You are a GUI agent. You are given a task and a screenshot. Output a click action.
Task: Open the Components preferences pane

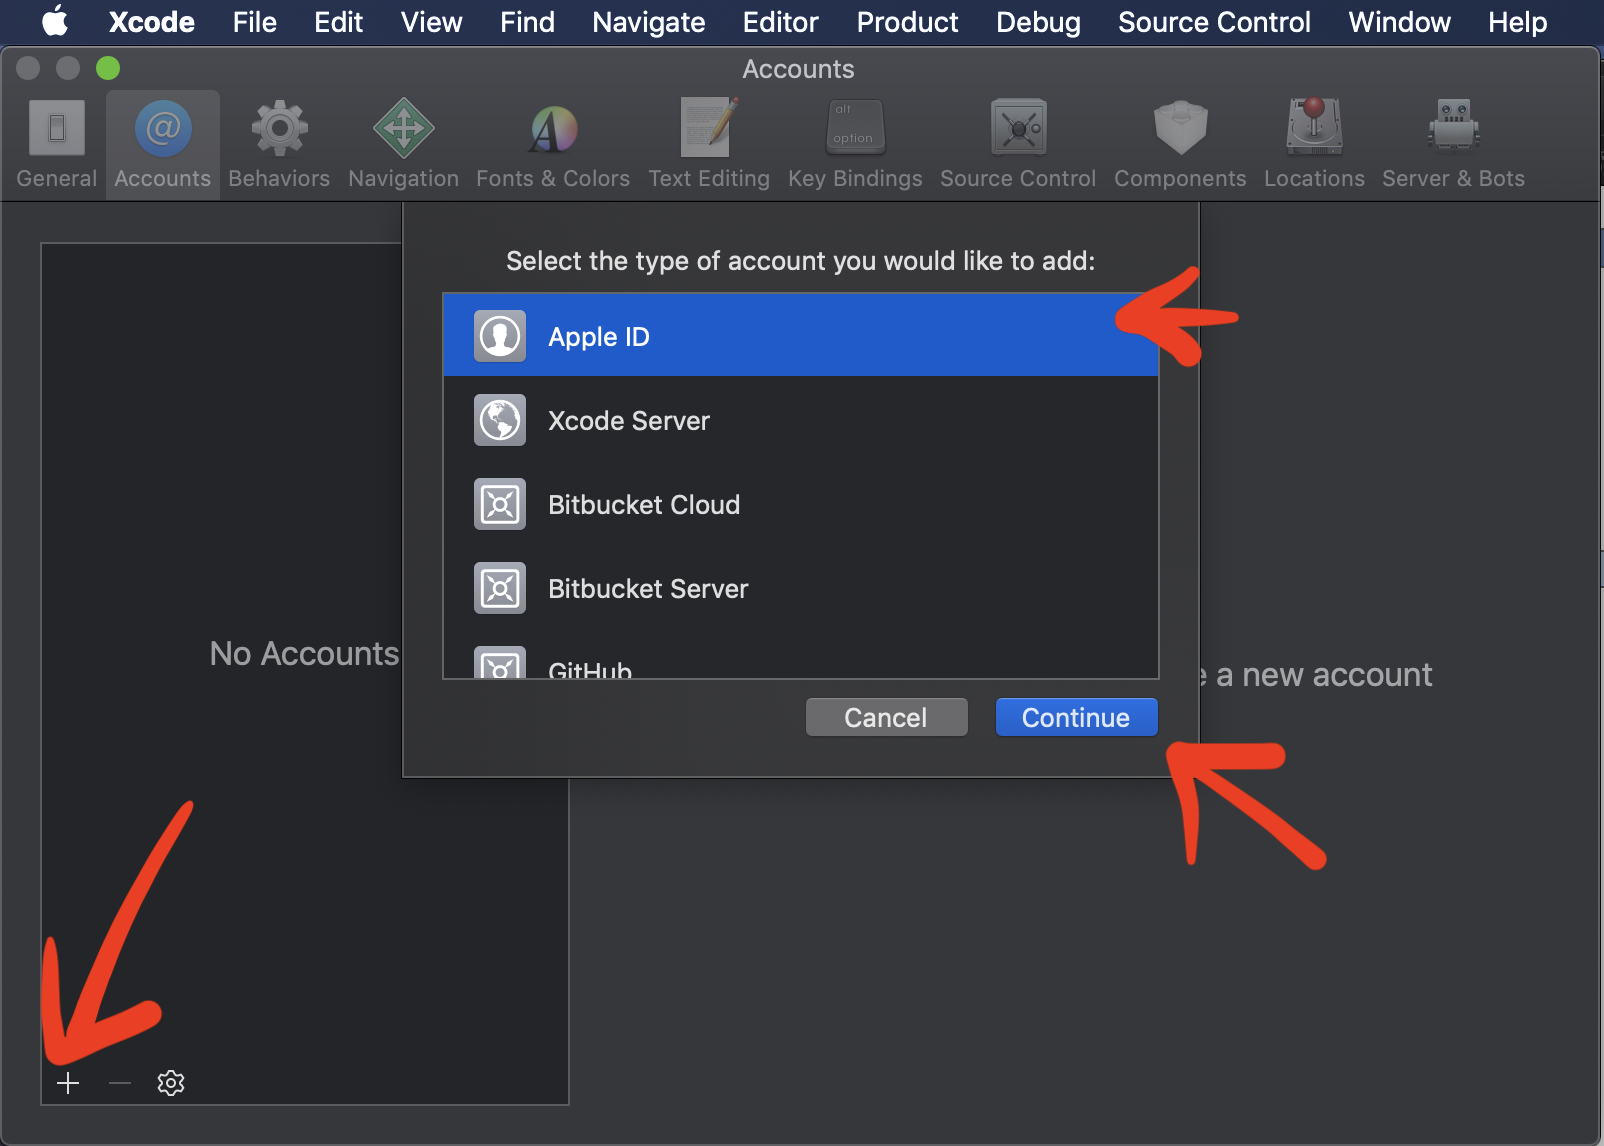[1180, 145]
